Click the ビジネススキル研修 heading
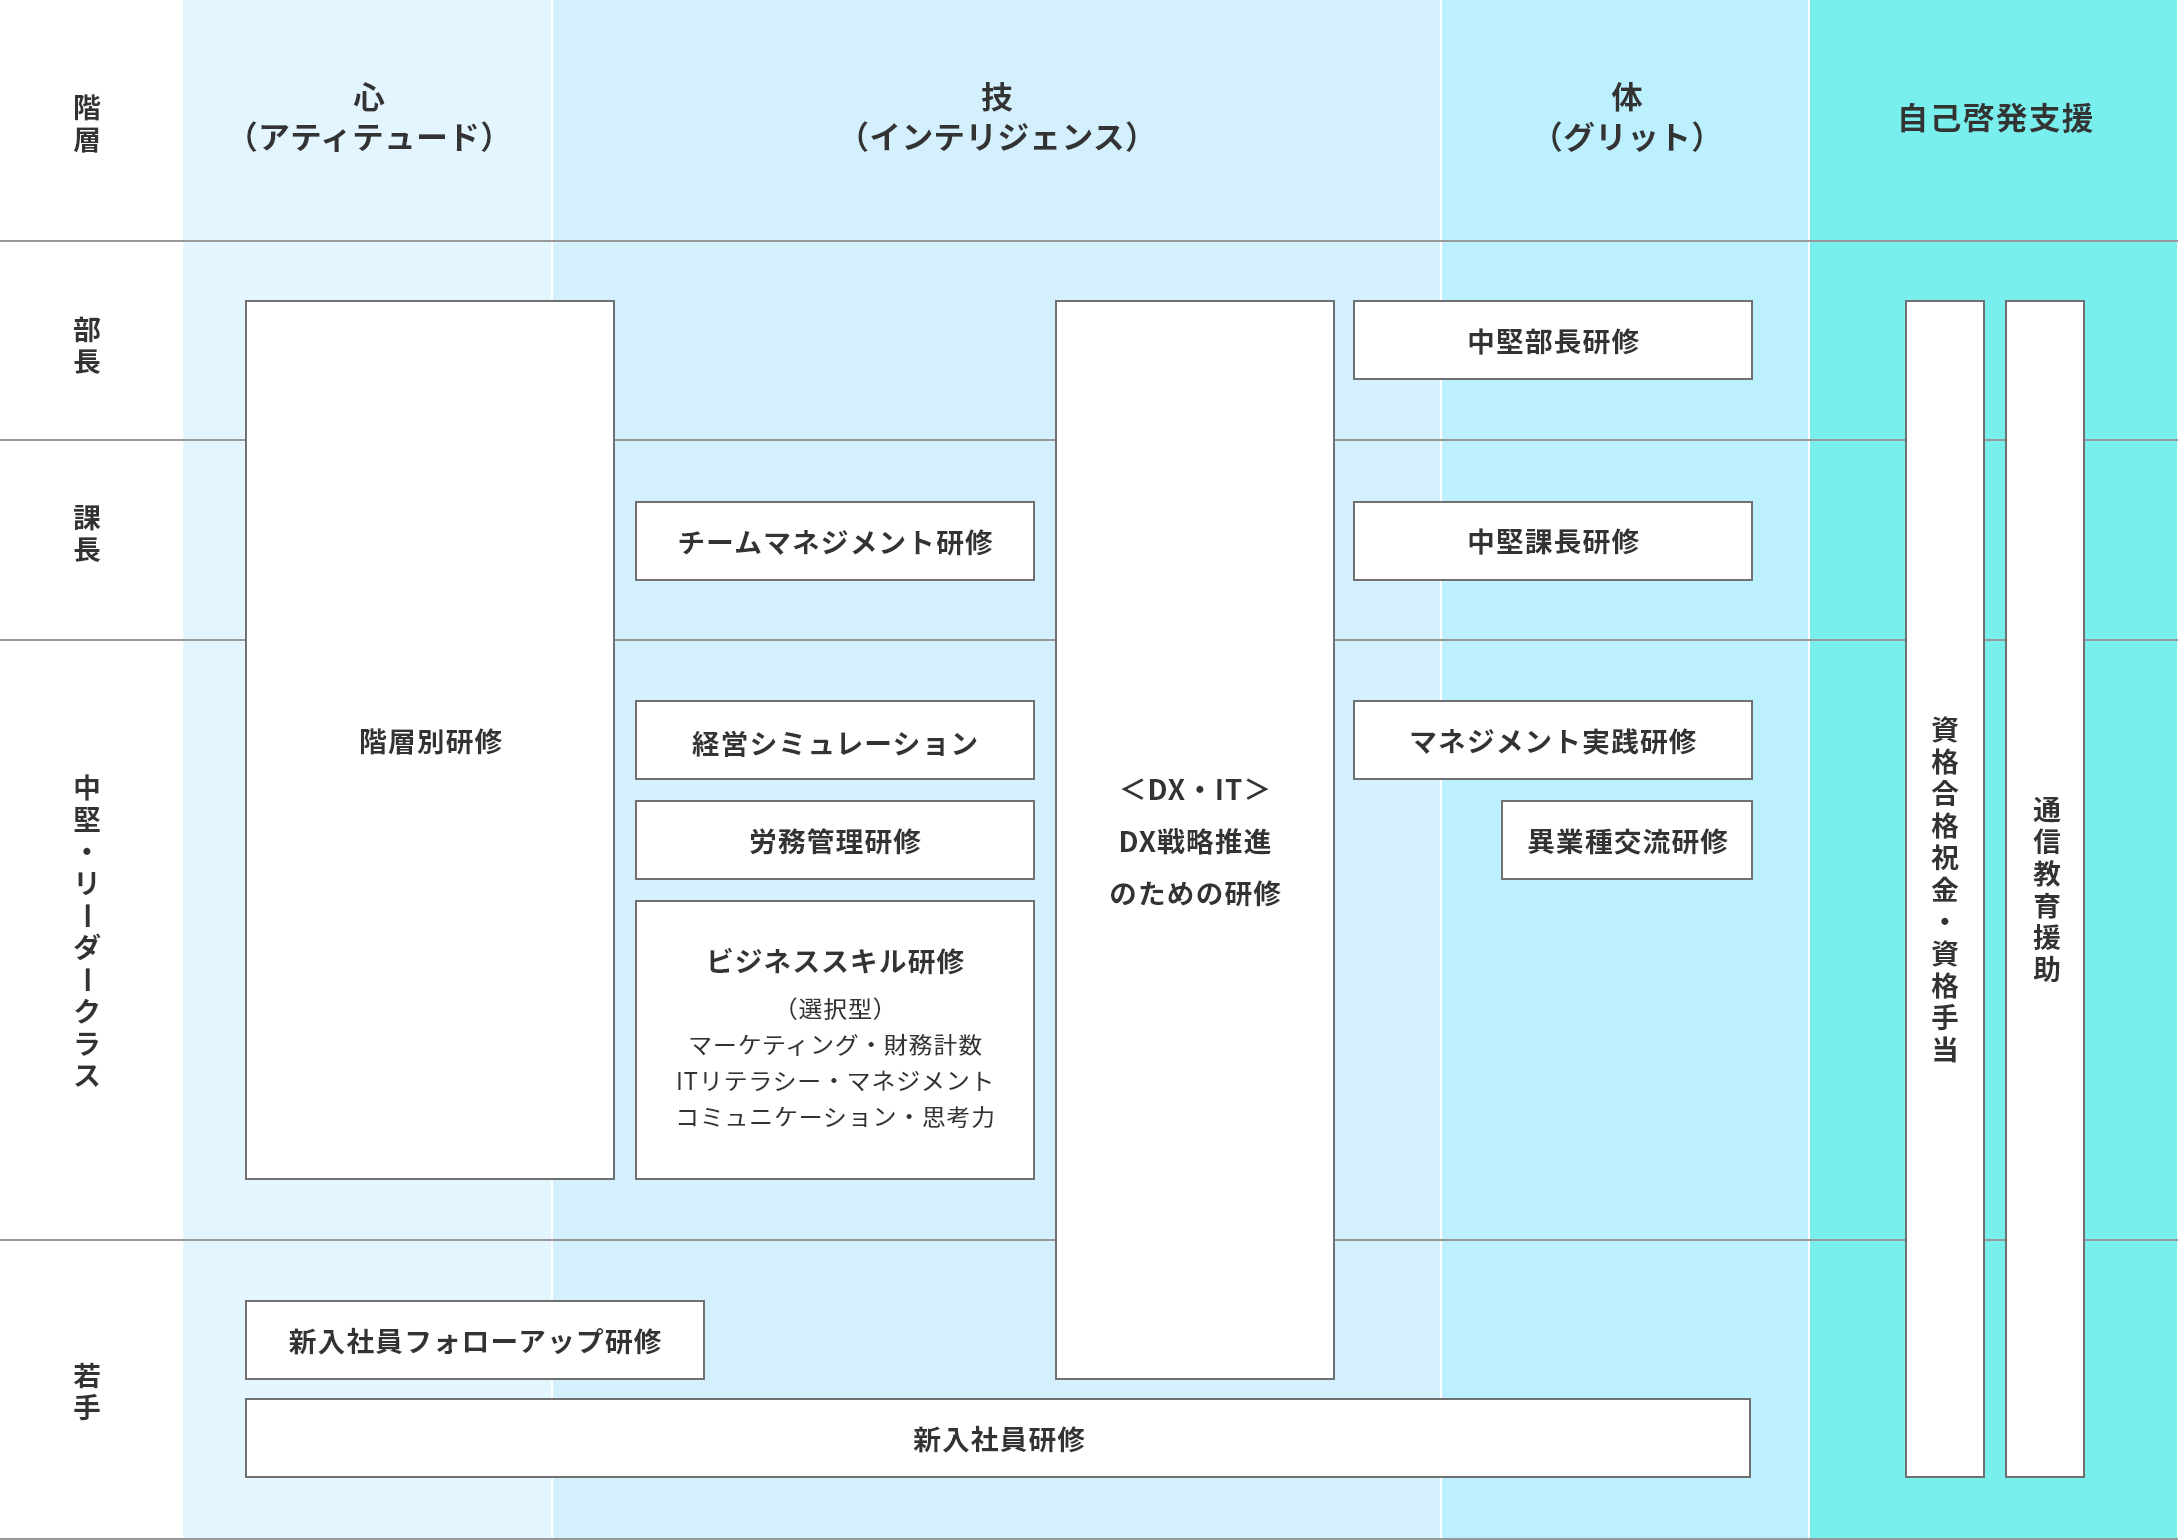 pos(835,961)
